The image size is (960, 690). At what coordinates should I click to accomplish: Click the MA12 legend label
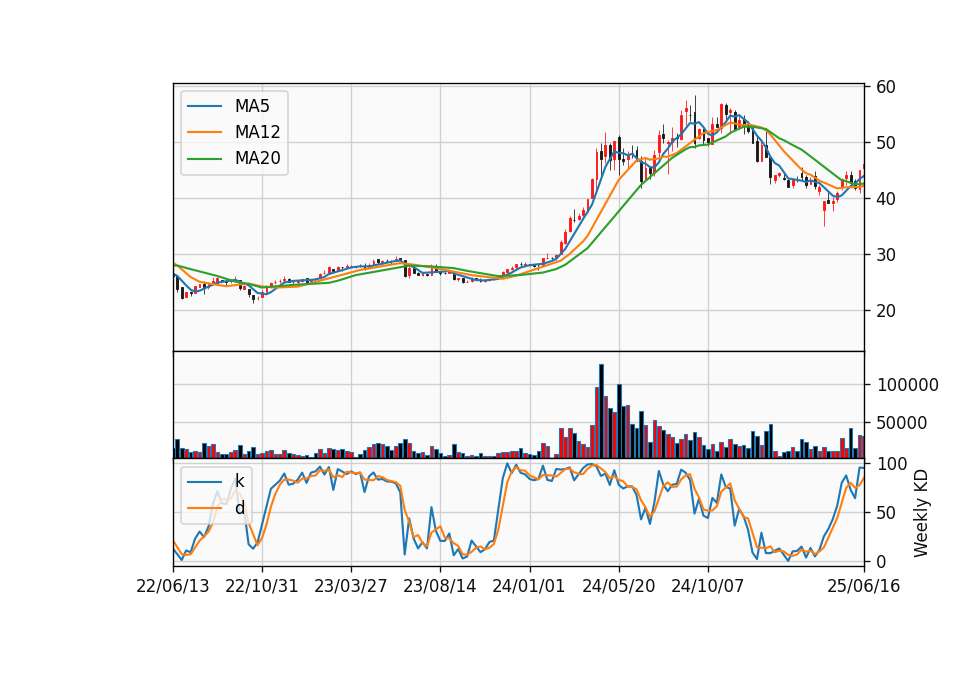(257, 132)
